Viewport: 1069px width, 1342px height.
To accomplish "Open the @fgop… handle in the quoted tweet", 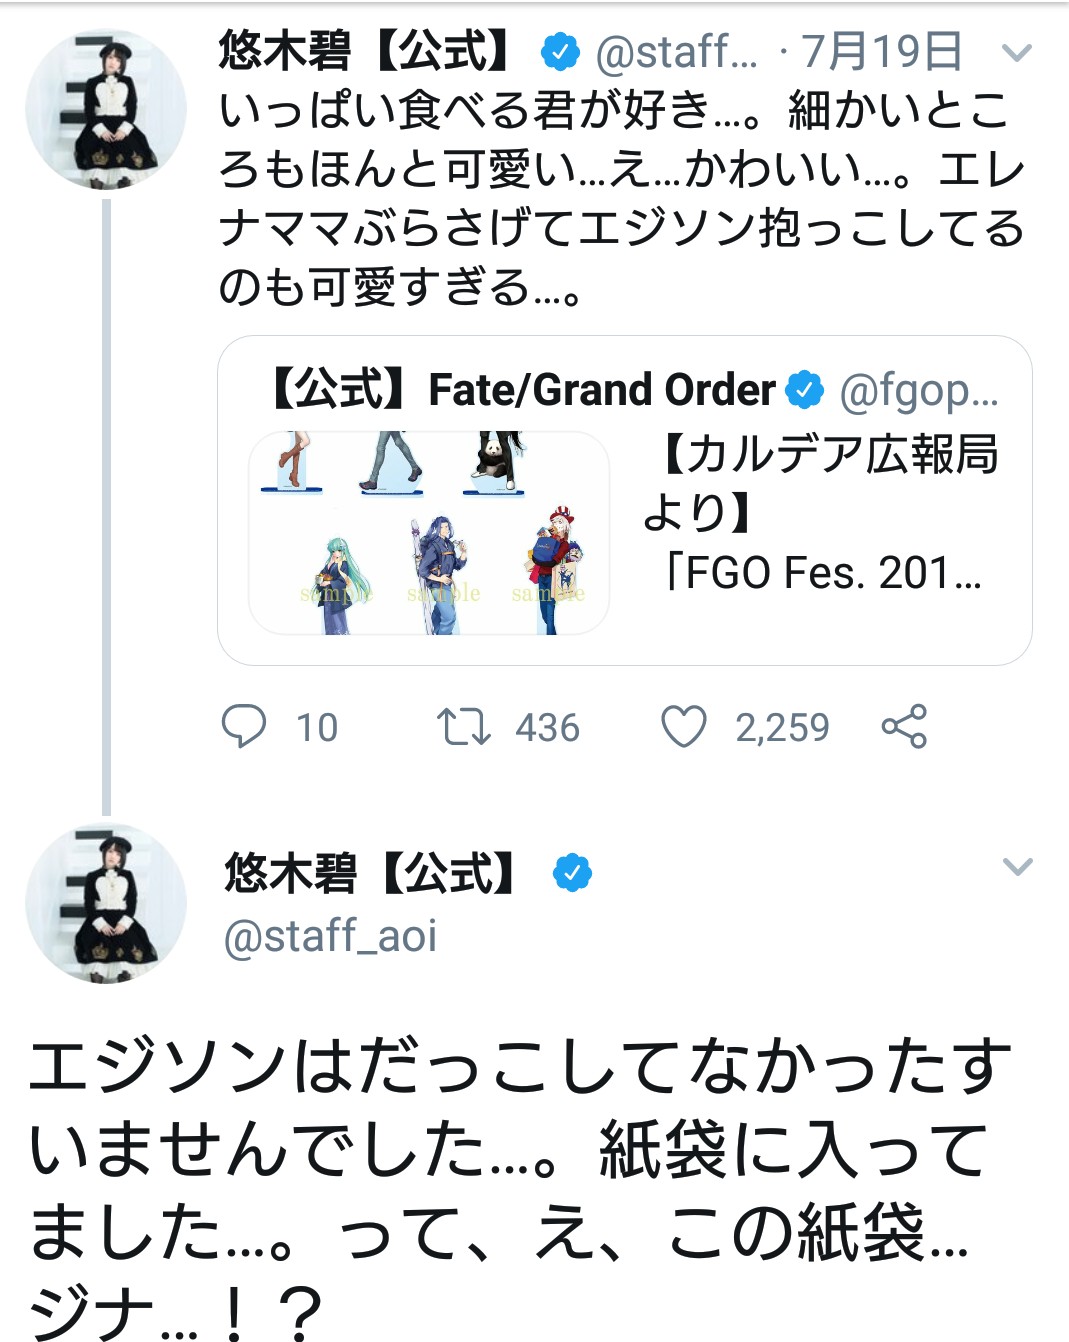I will pos(918,392).
